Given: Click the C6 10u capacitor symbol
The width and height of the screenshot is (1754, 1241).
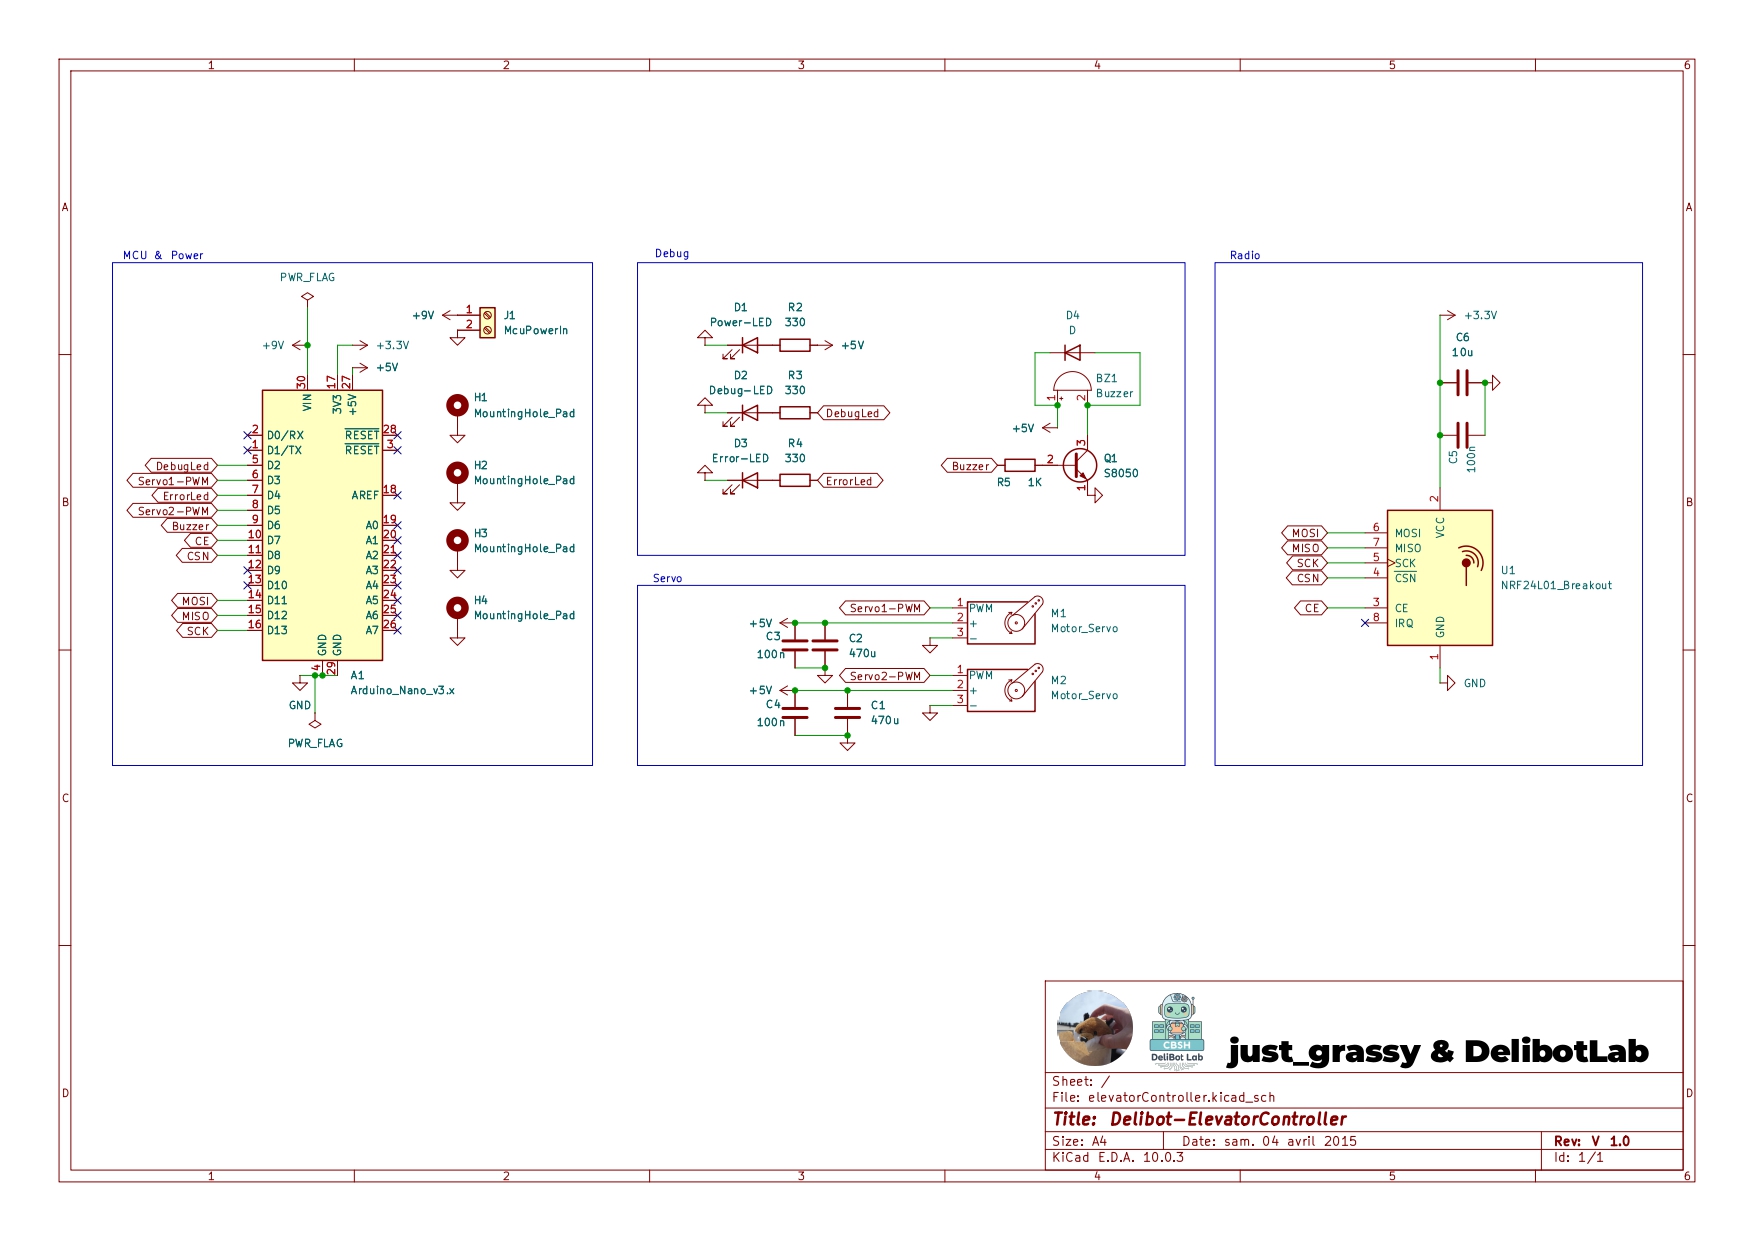Looking at the screenshot, I should [x=1462, y=382].
